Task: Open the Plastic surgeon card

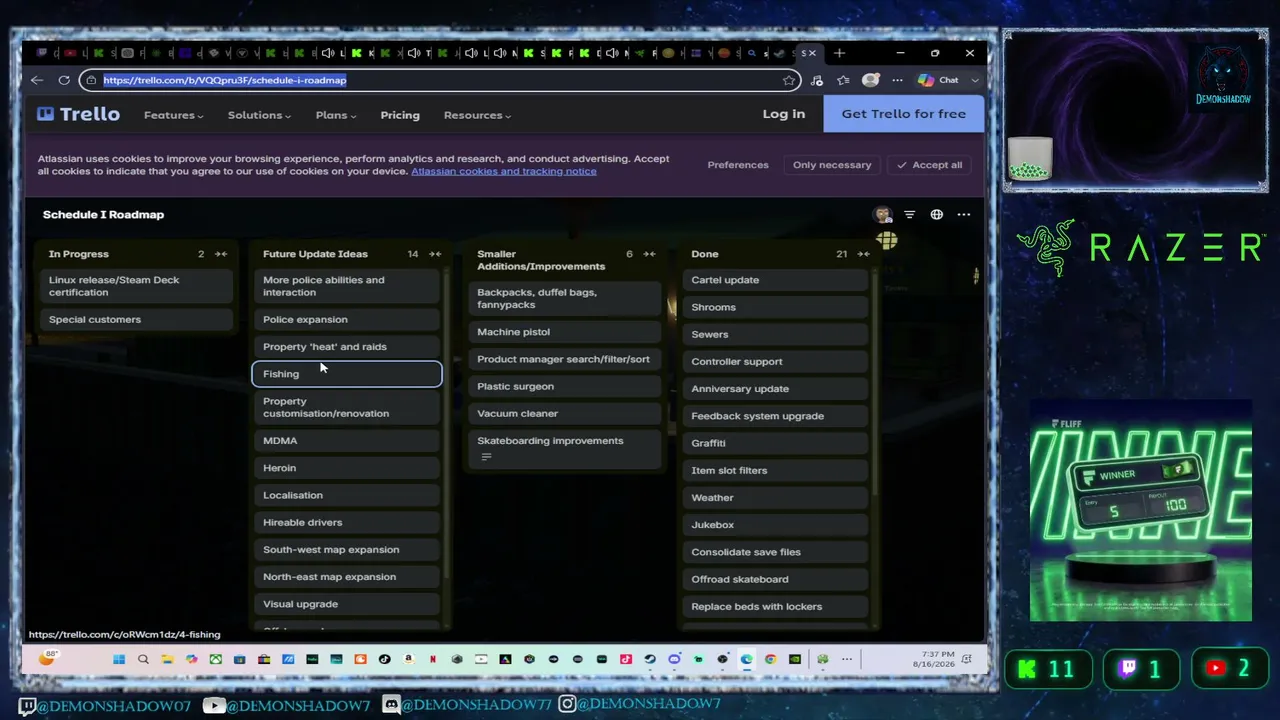Action: 564,386
